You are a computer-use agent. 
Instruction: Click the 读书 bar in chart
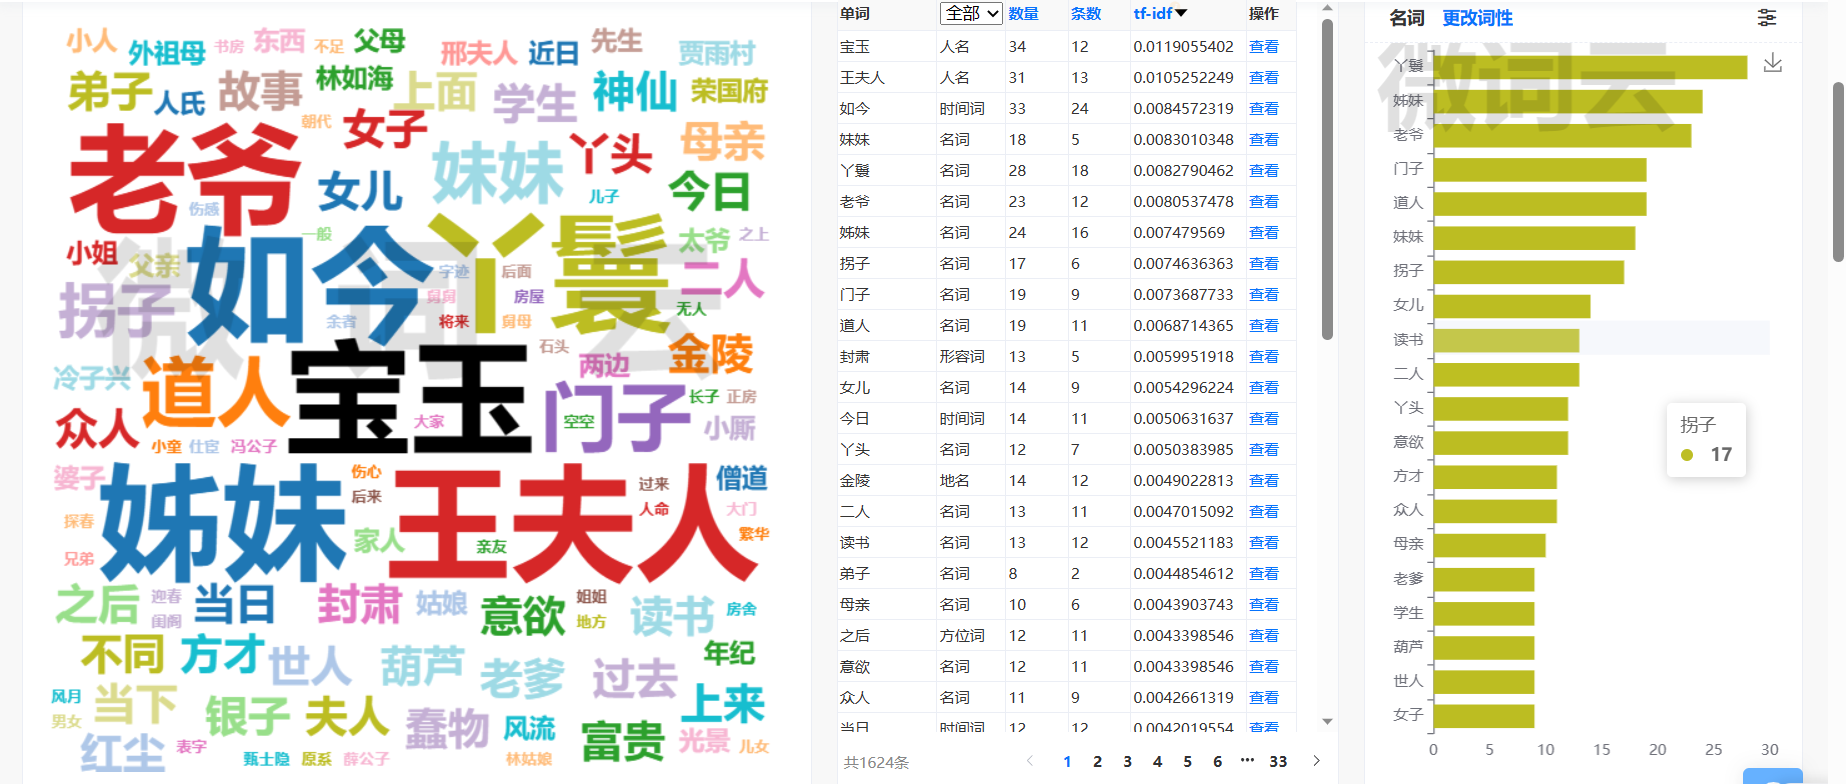click(1506, 340)
